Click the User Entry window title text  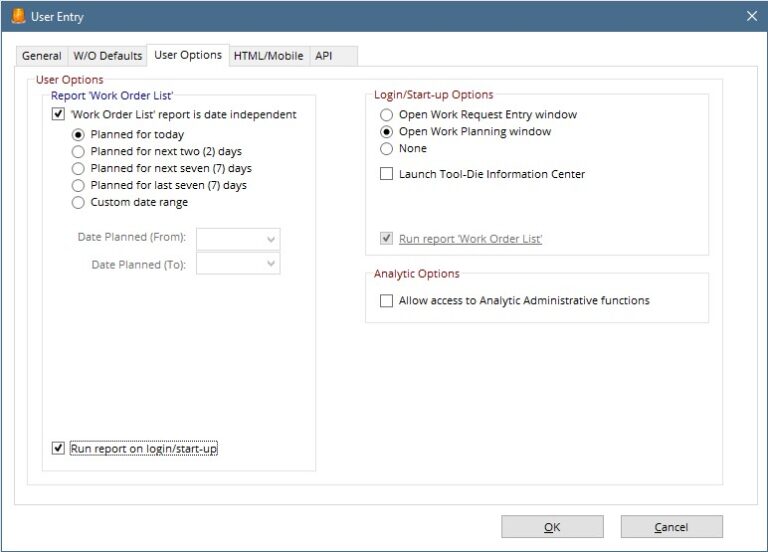point(57,17)
